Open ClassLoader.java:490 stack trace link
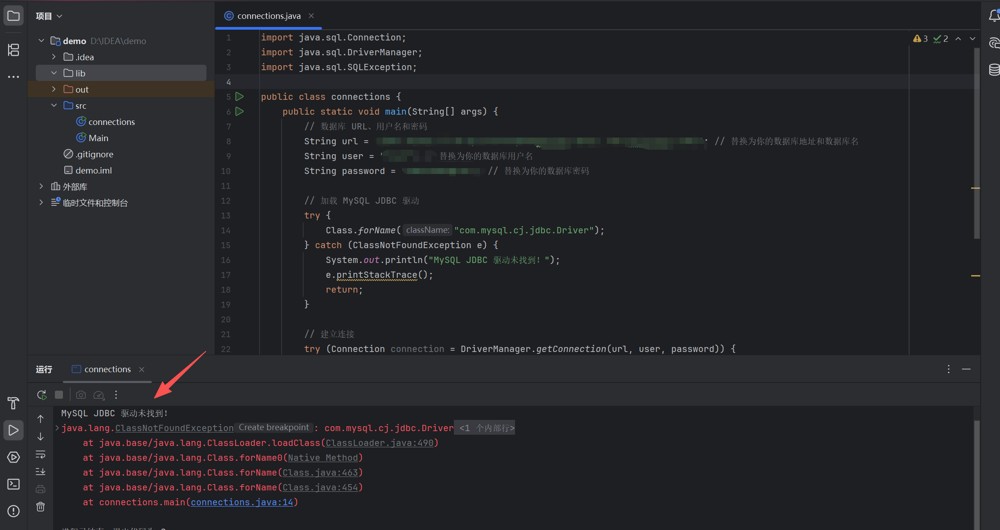This screenshot has width=1000, height=530. [379, 443]
